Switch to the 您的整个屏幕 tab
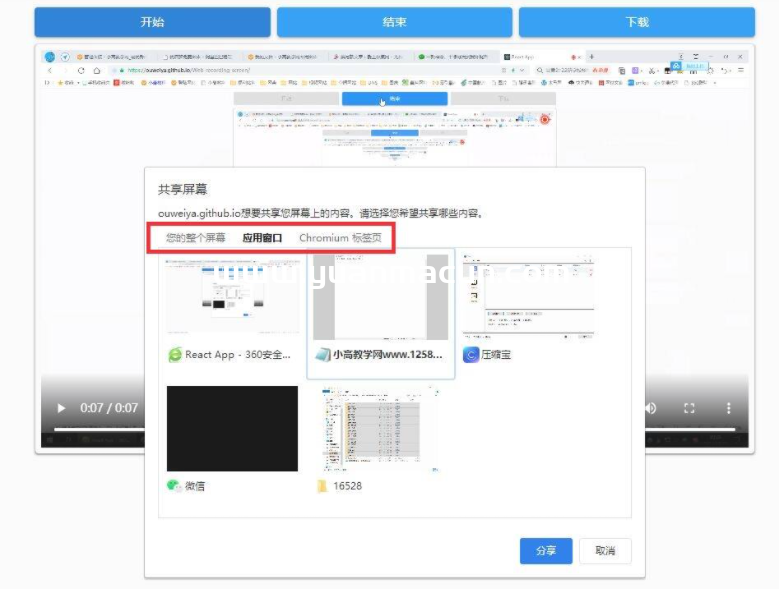Image resolution: width=779 pixels, height=589 pixels. (x=195, y=238)
